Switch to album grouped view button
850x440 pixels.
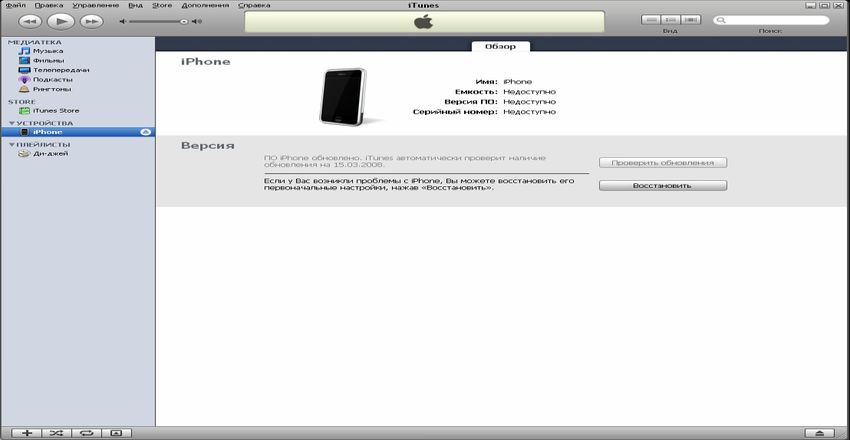[x=671, y=20]
